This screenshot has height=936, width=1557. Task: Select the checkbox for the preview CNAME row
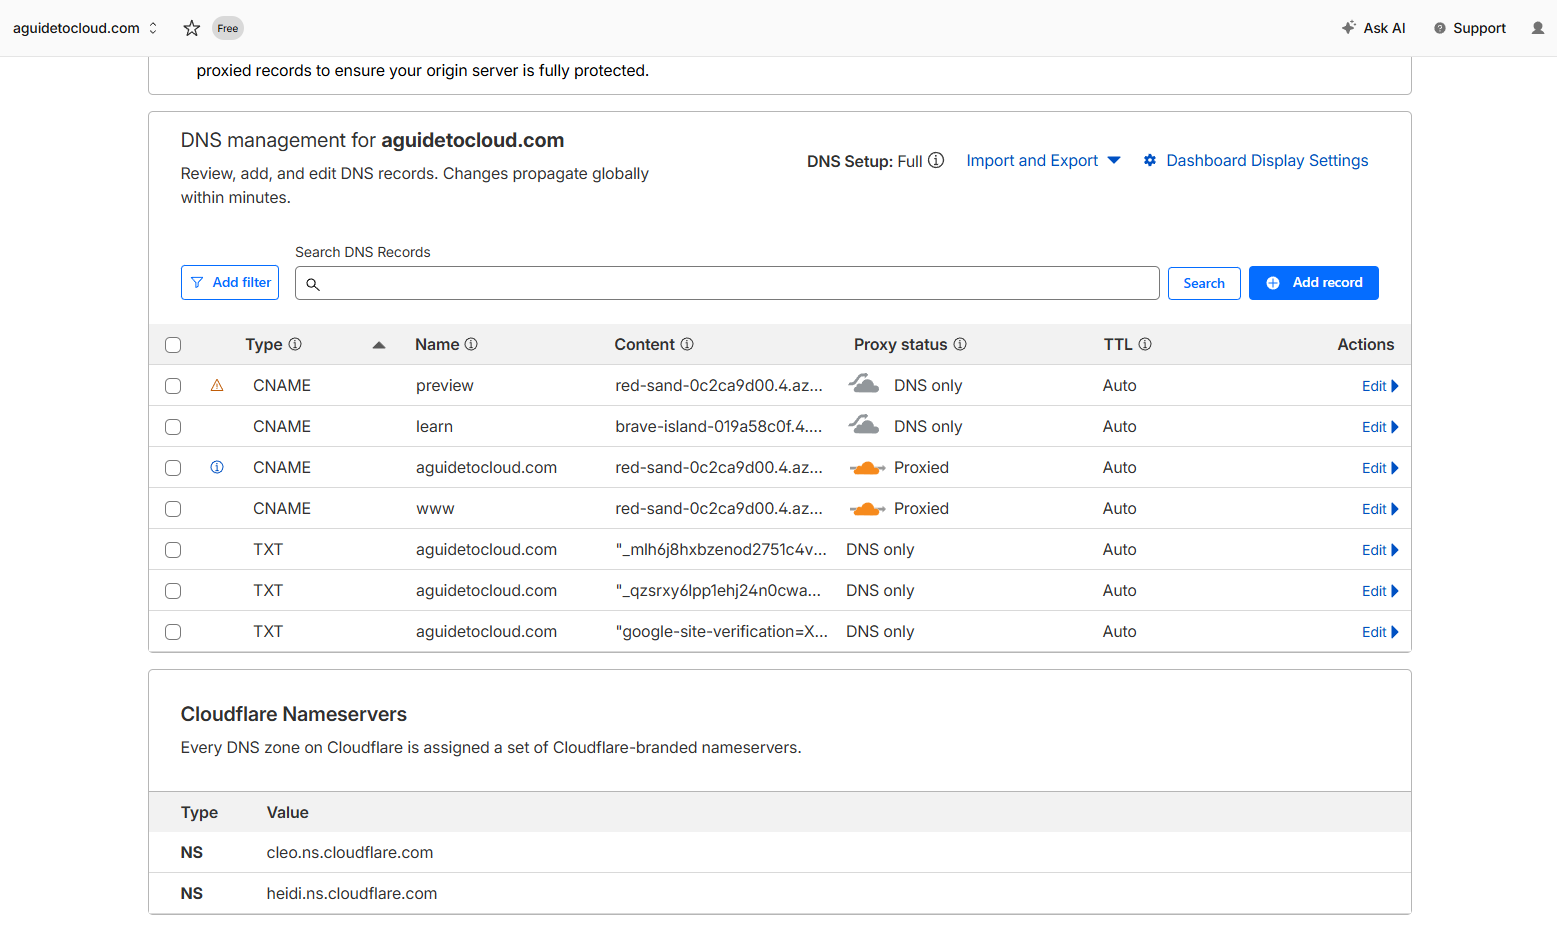coord(173,385)
